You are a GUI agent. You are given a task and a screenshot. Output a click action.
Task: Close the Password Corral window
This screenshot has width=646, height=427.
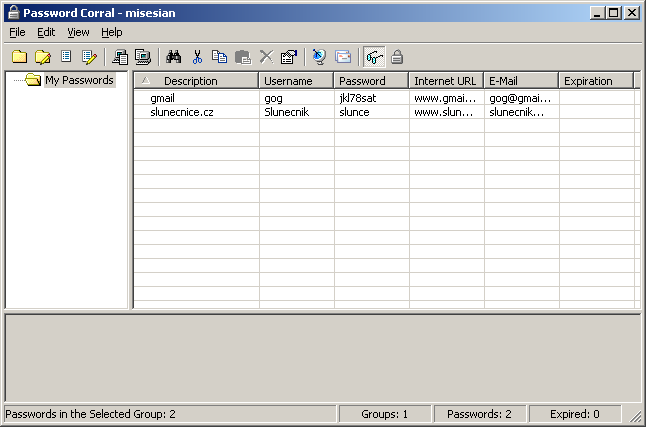[x=632, y=13]
